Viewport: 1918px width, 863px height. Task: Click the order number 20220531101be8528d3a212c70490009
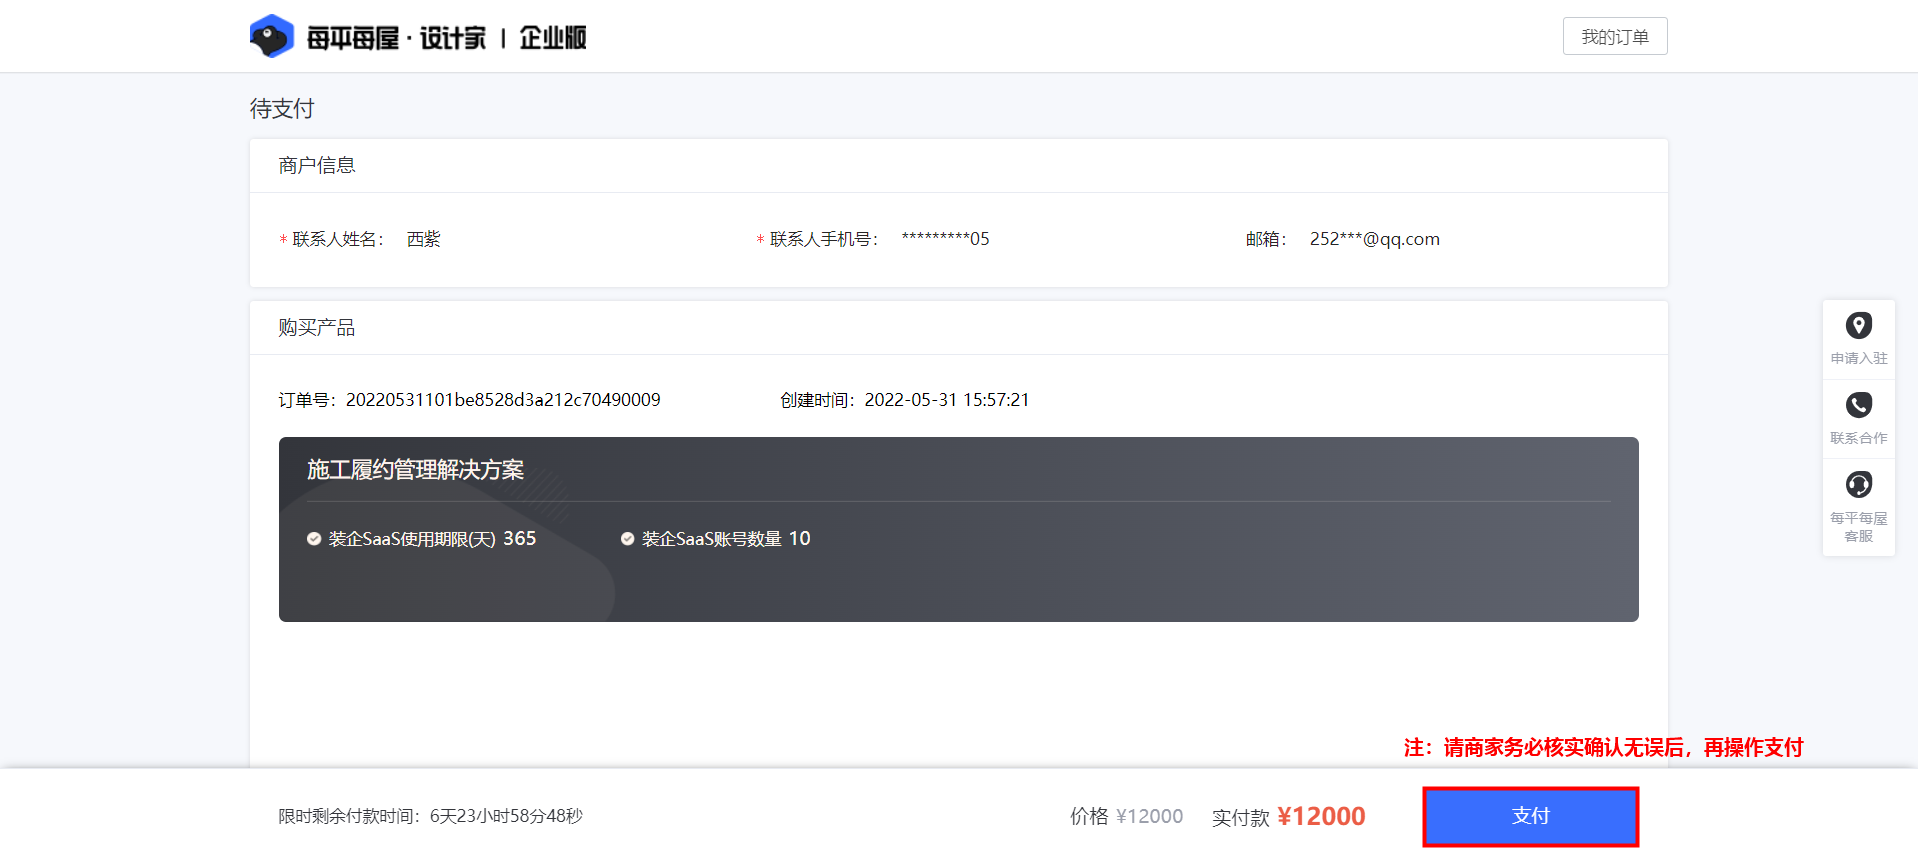point(503,400)
